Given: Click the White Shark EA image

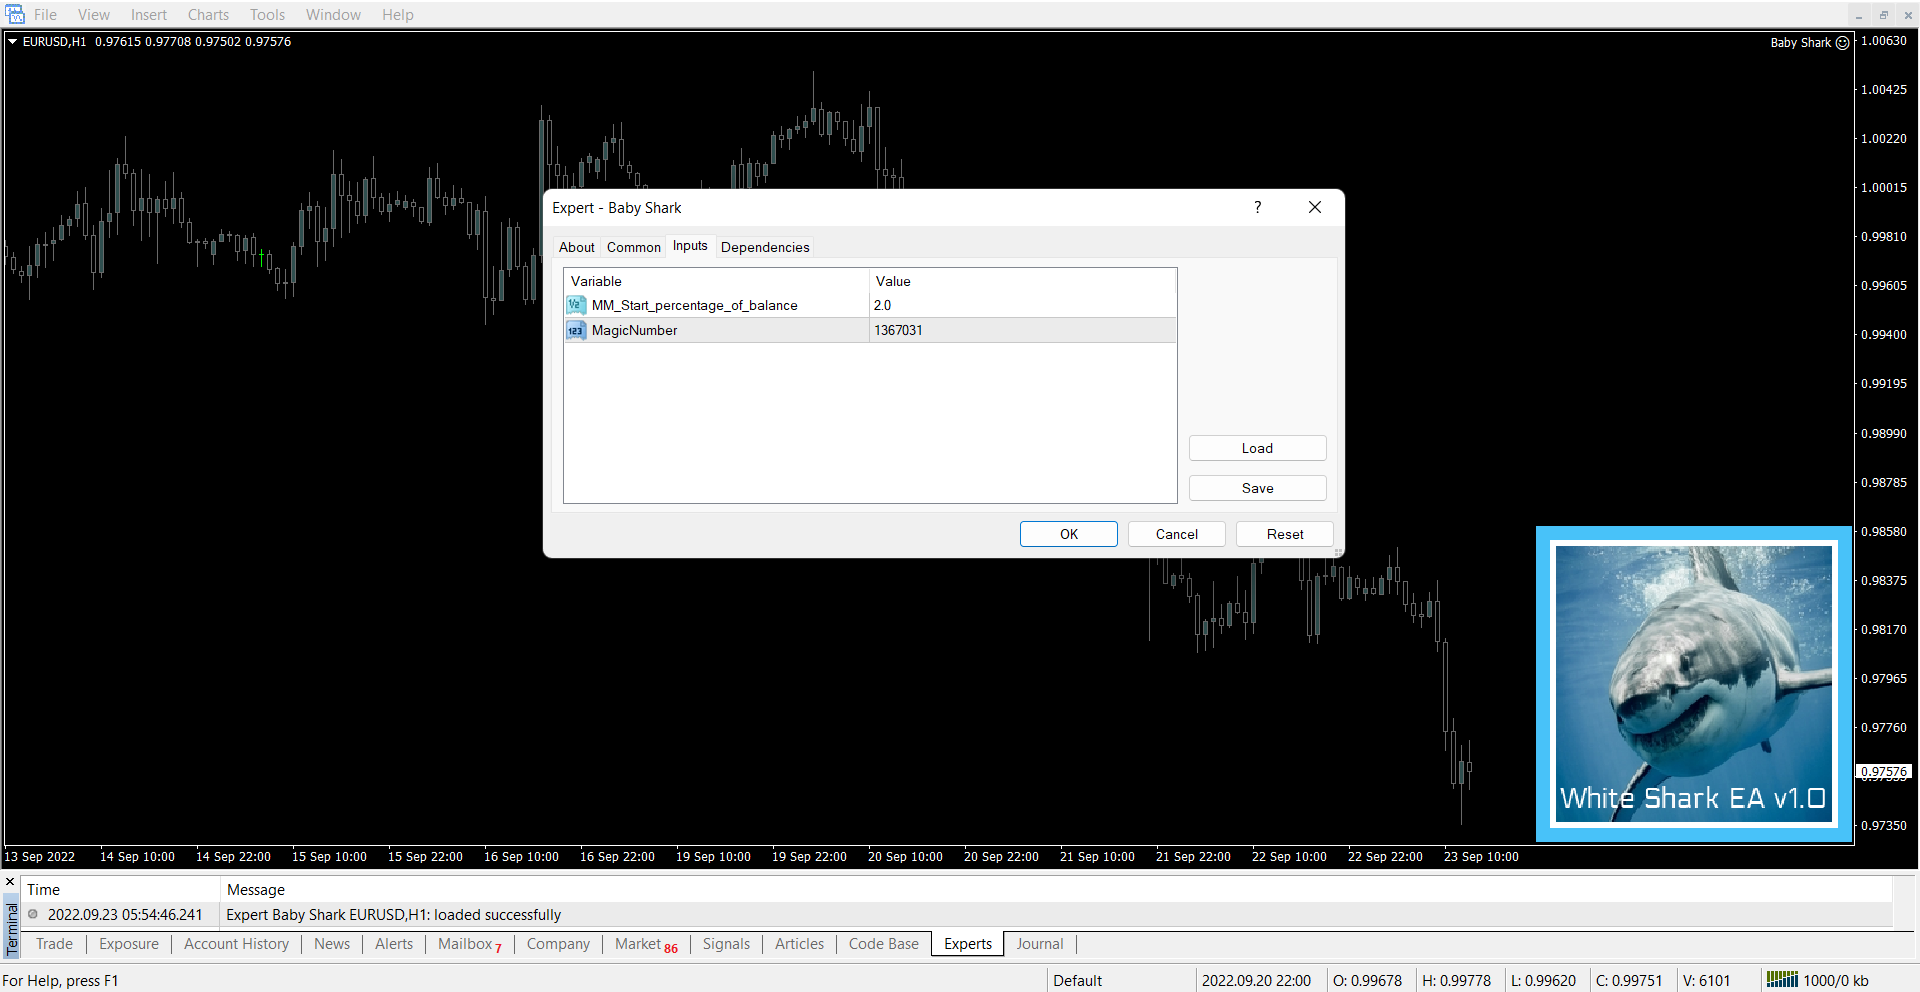Looking at the screenshot, I should tap(1694, 684).
